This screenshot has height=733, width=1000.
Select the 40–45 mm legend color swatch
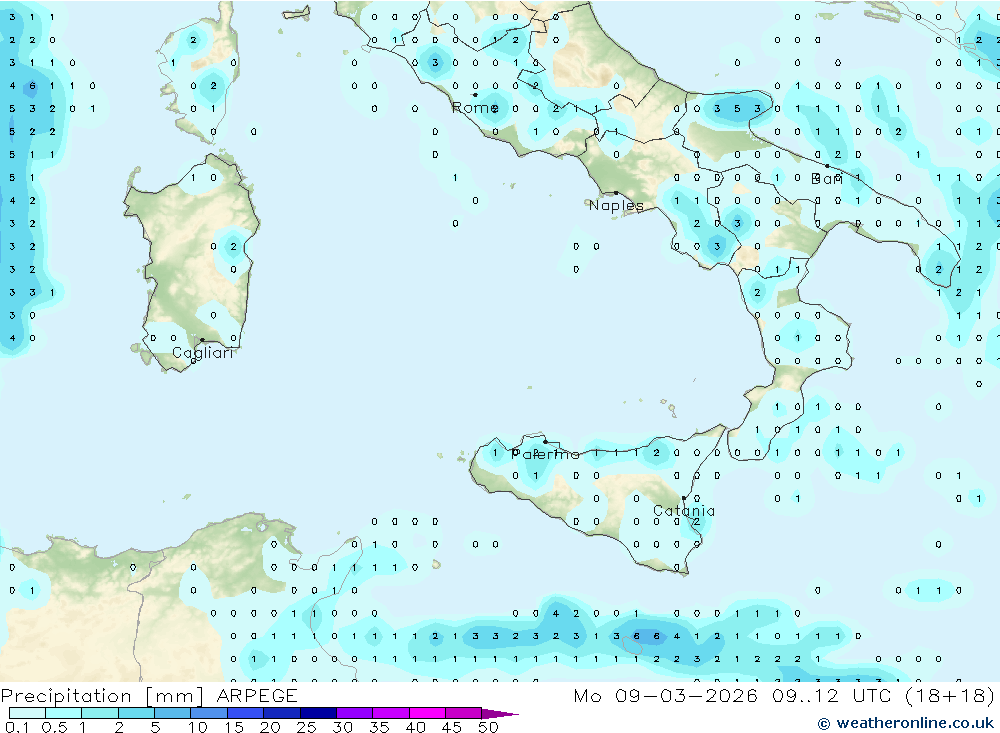427,713
